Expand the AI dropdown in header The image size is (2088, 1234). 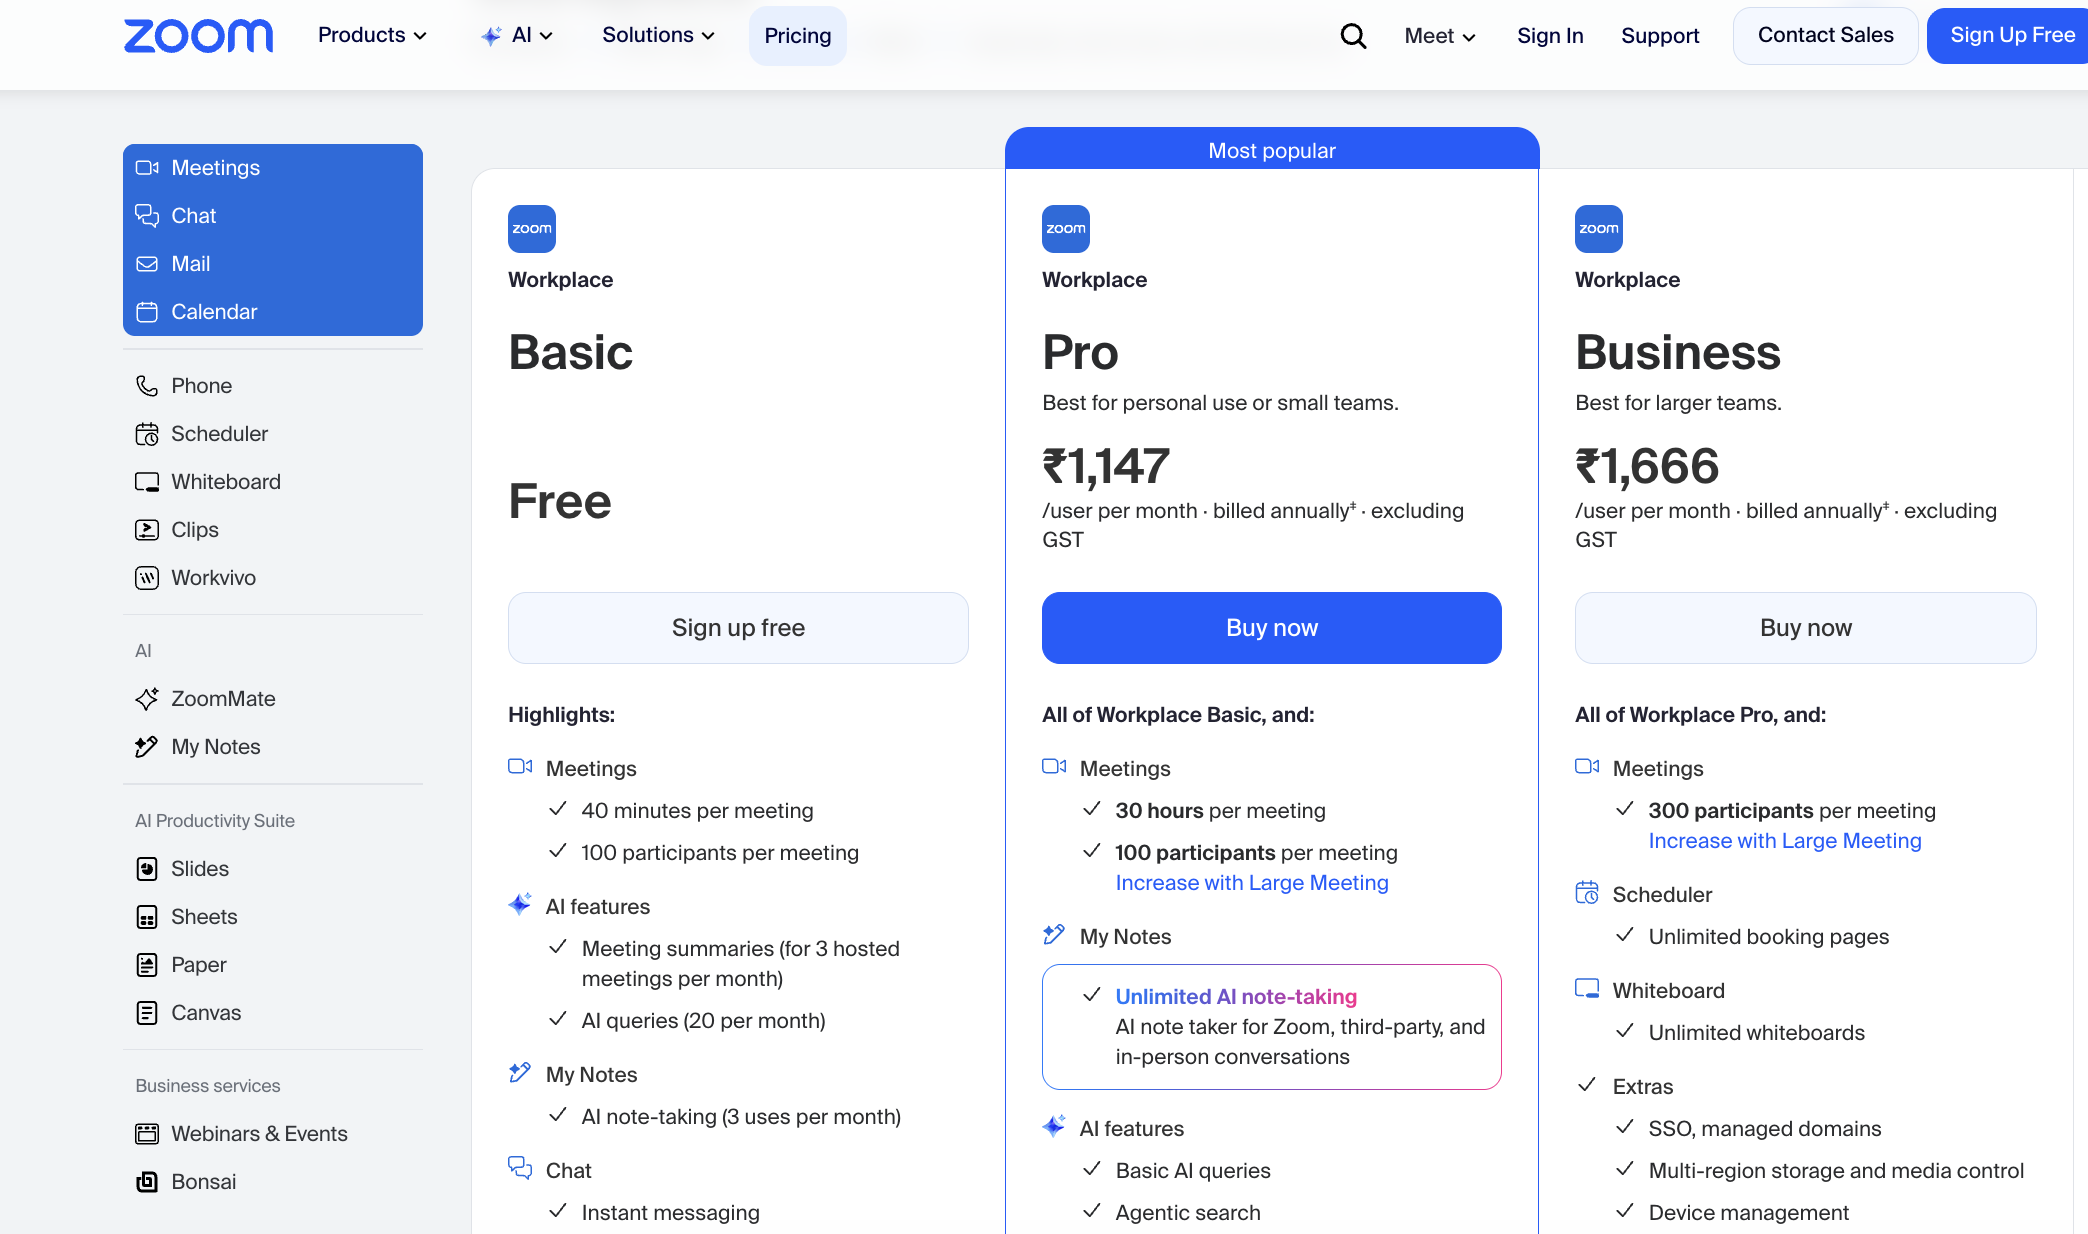point(517,35)
